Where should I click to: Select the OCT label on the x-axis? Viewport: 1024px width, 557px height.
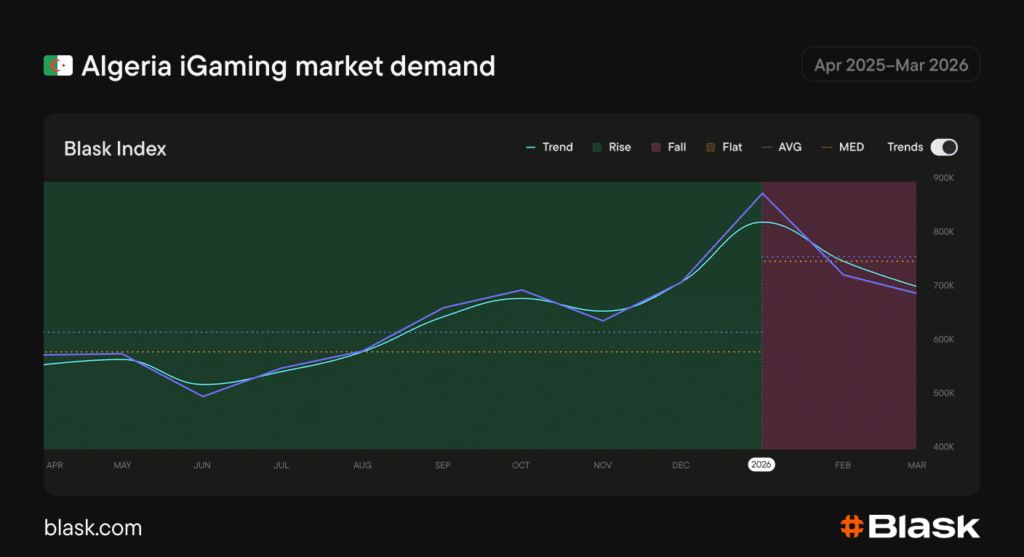tap(521, 466)
